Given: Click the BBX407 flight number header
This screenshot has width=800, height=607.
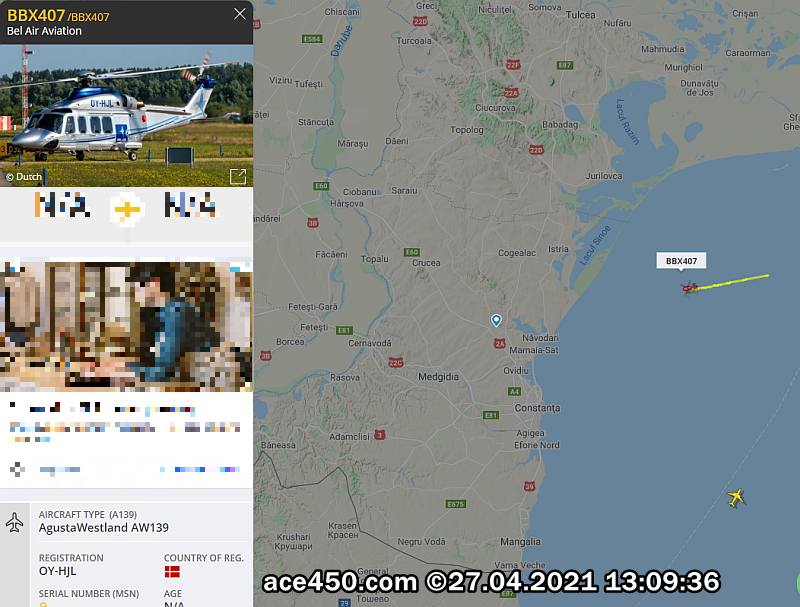Looking at the screenshot, I should 36,15.
